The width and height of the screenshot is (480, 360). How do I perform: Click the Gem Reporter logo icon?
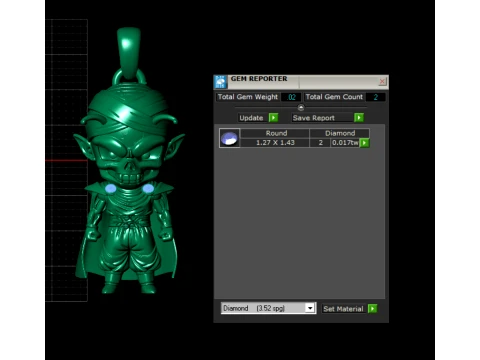click(220, 82)
